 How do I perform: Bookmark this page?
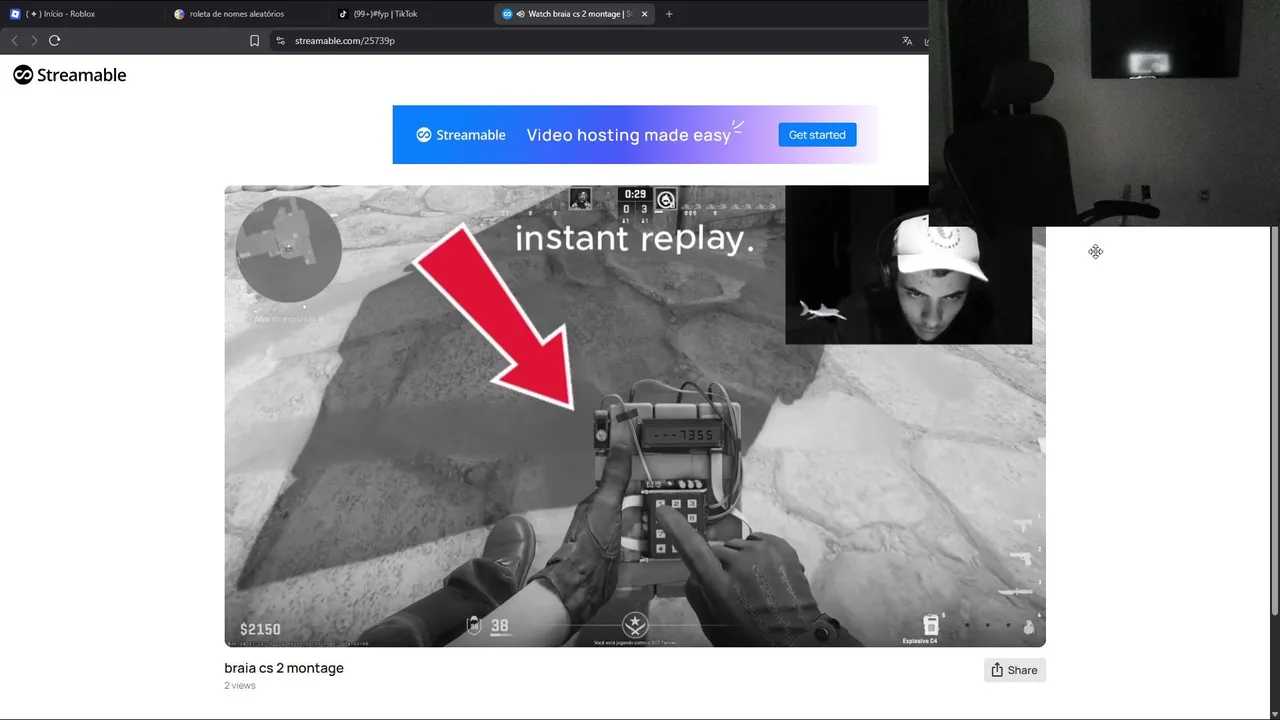(x=254, y=41)
